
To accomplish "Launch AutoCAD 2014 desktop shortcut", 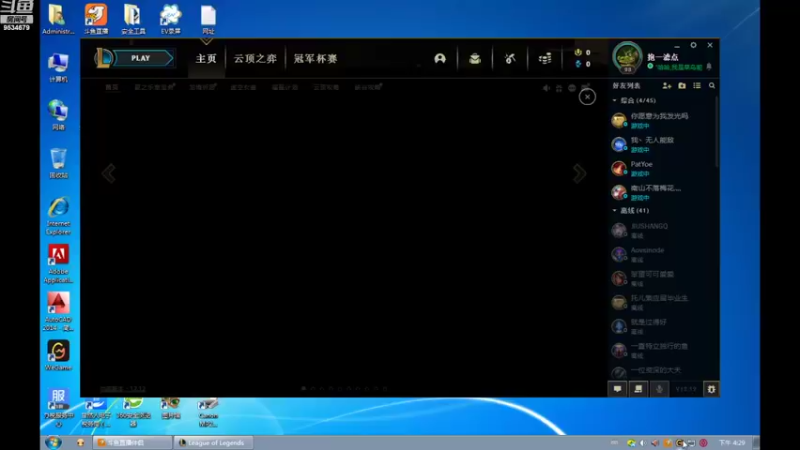I will [58, 312].
